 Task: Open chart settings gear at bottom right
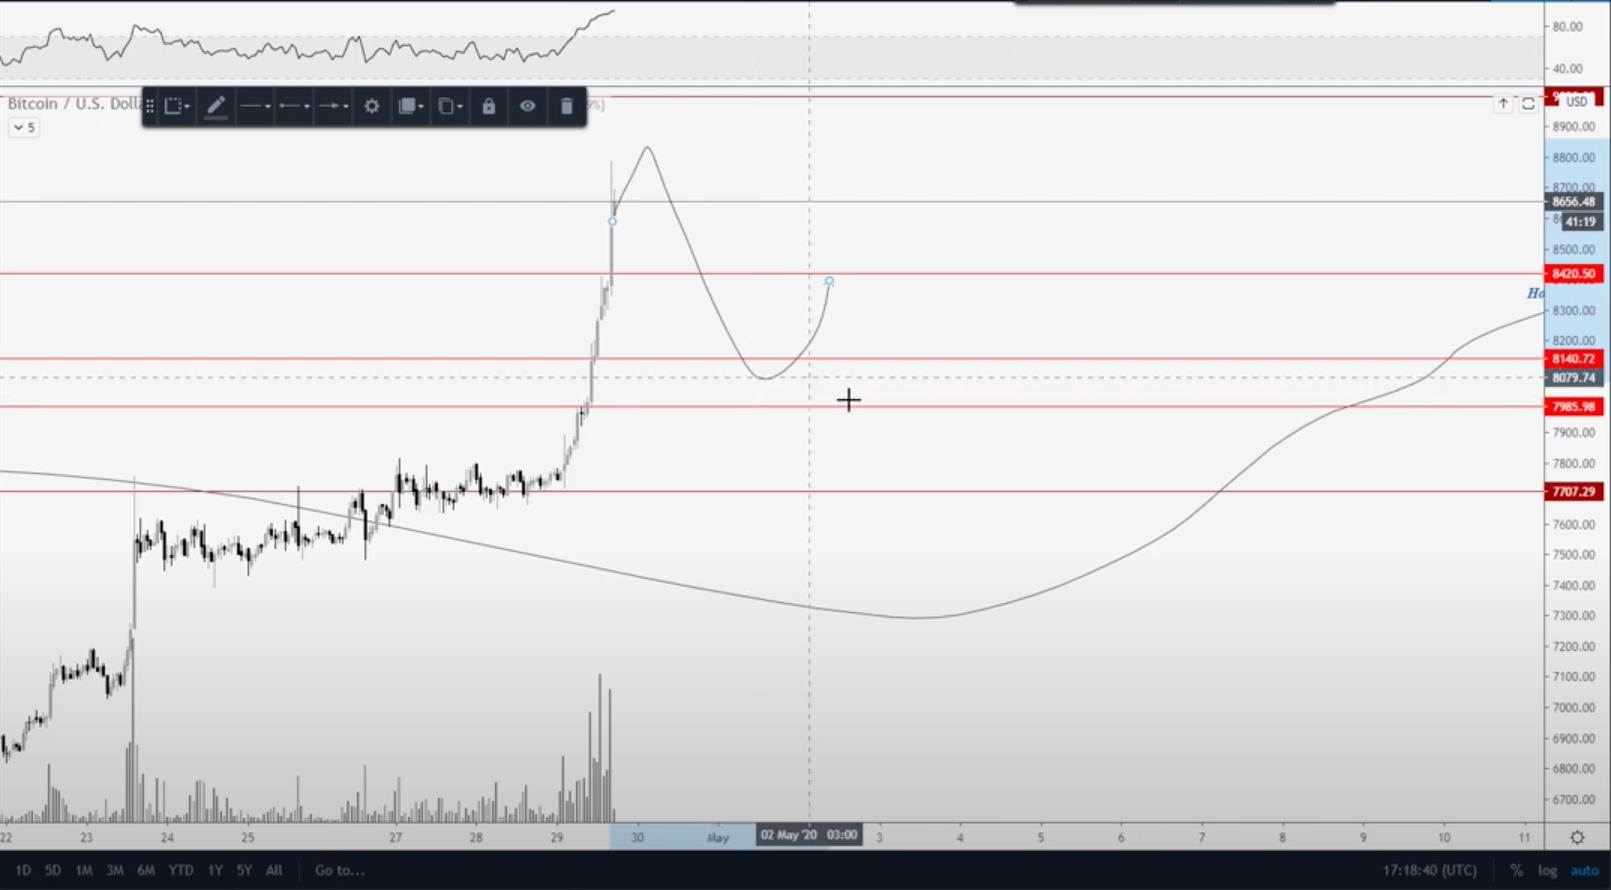tap(1577, 837)
